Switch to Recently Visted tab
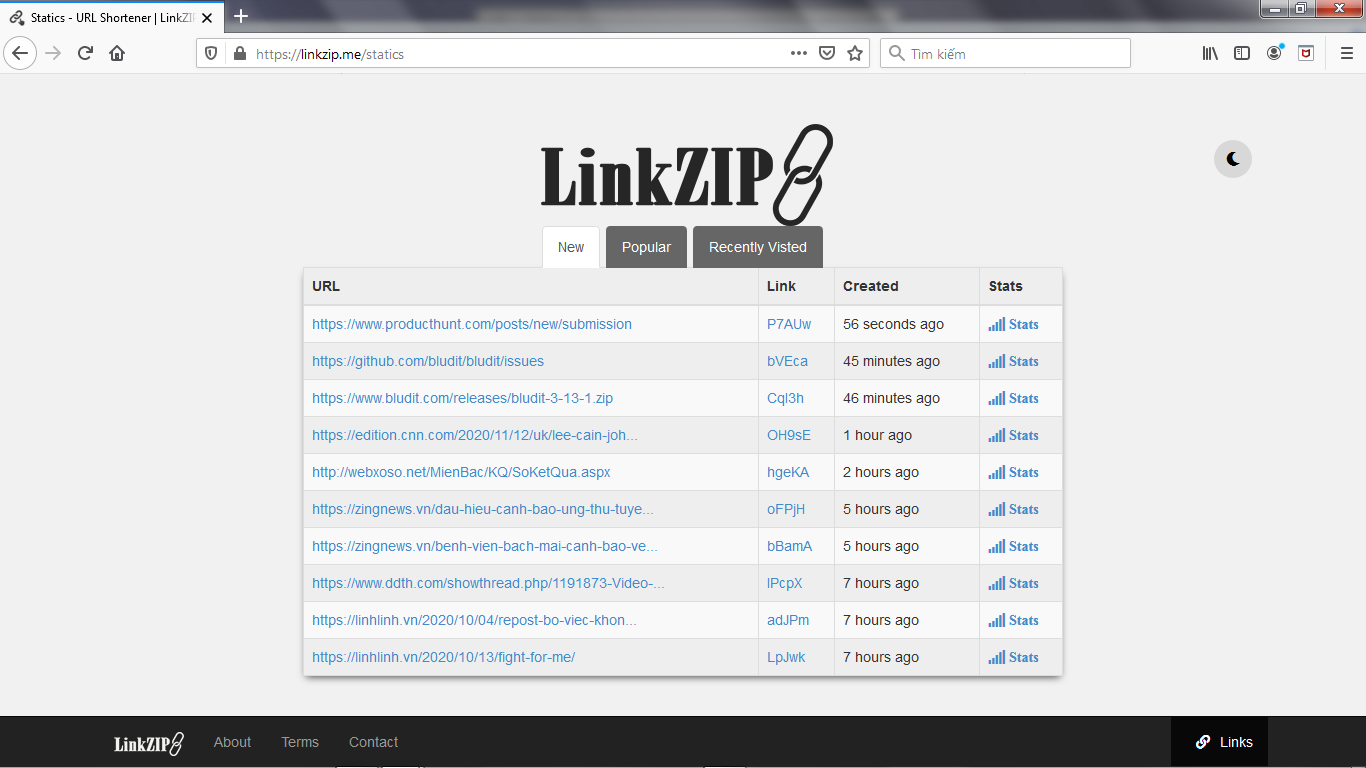 pos(758,247)
